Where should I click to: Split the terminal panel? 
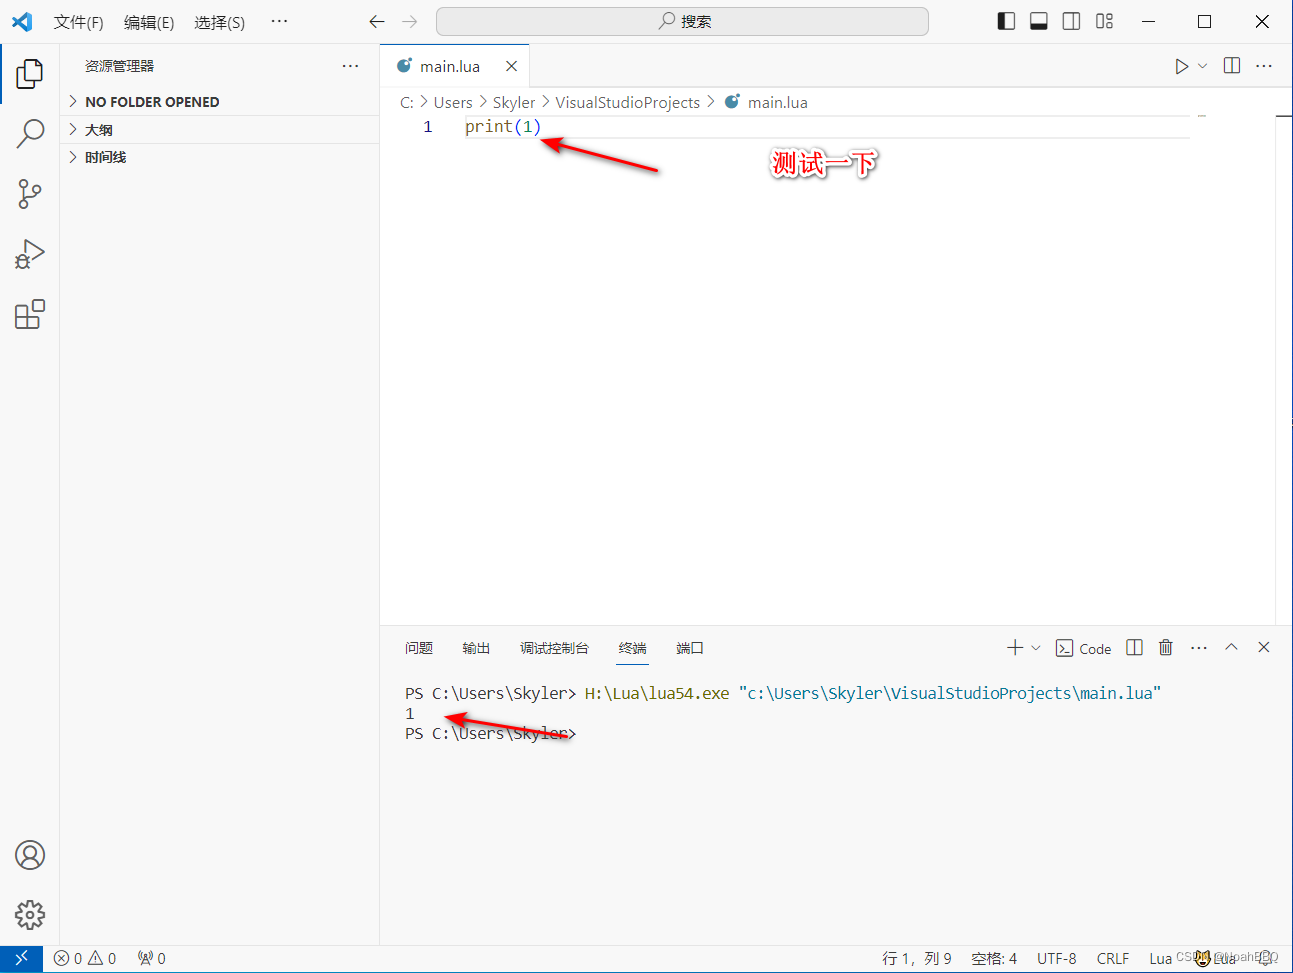pyautogui.click(x=1134, y=648)
